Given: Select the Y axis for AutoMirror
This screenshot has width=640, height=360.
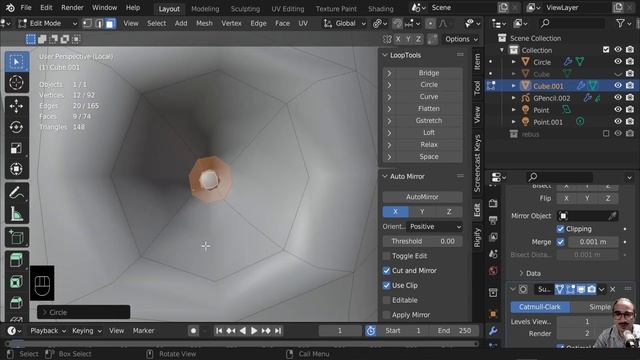Looking at the screenshot, I should [422, 212].
